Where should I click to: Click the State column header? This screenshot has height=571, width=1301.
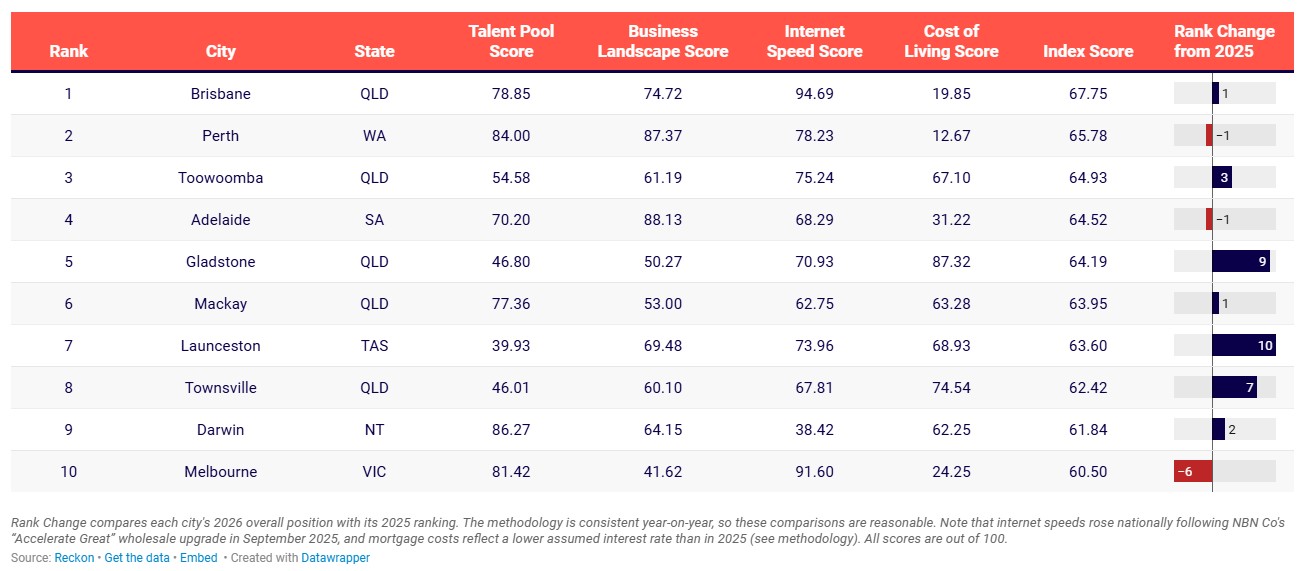(374, 51)
